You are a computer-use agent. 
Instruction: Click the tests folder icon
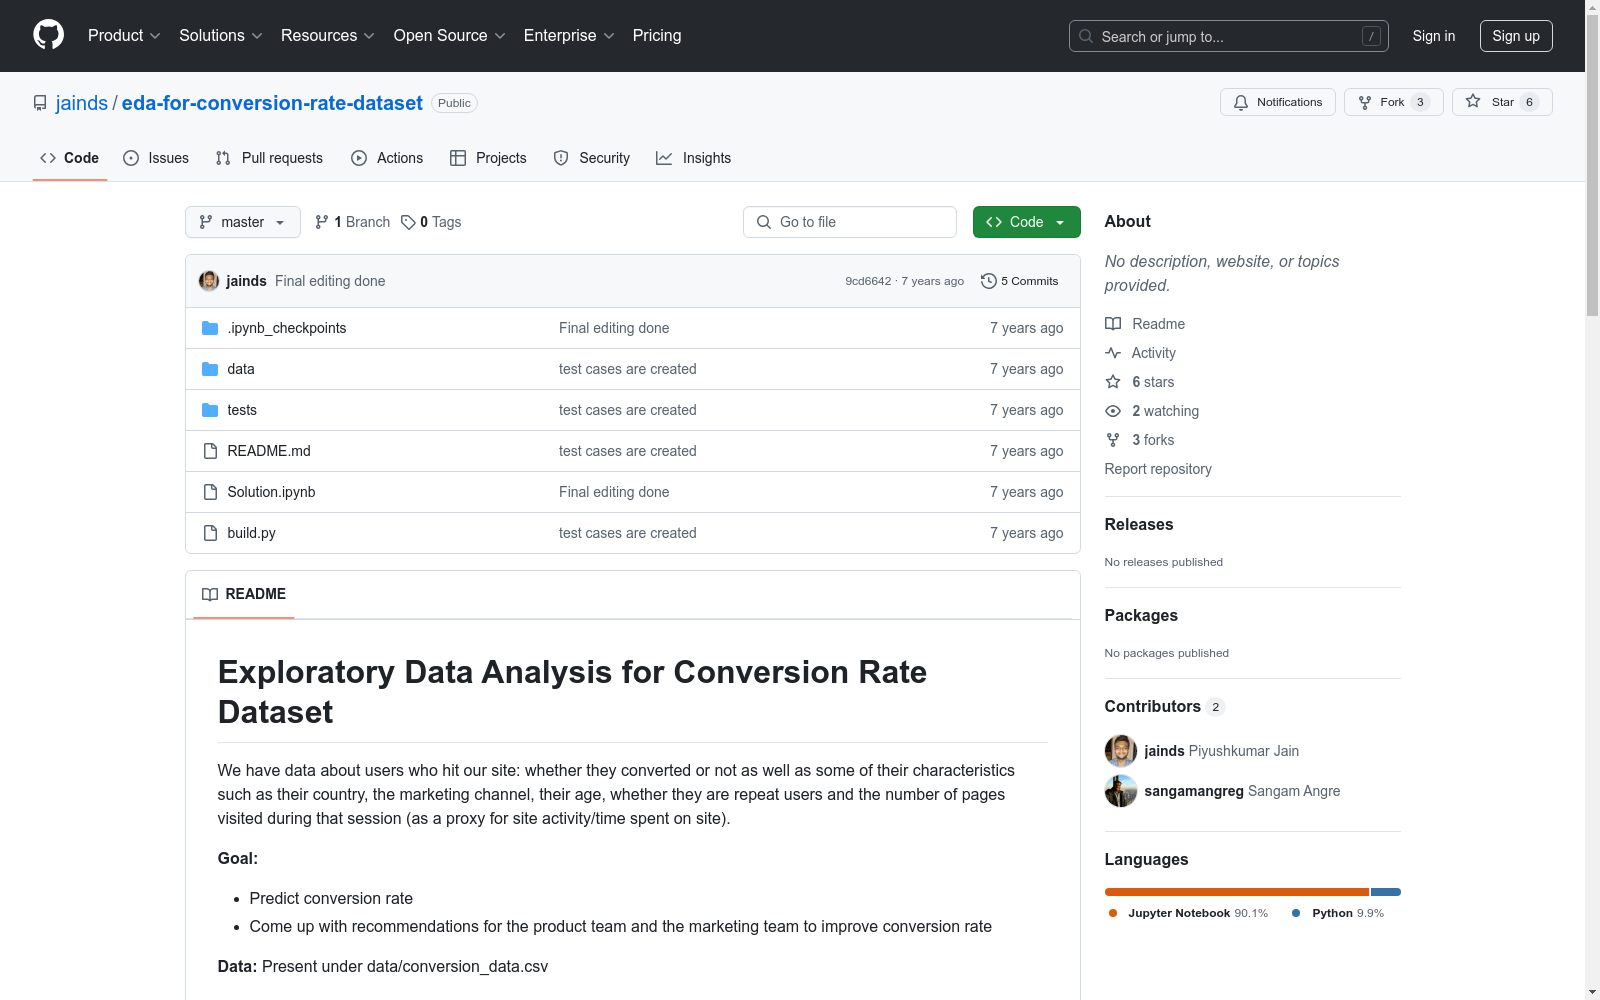tap(210, 410)
